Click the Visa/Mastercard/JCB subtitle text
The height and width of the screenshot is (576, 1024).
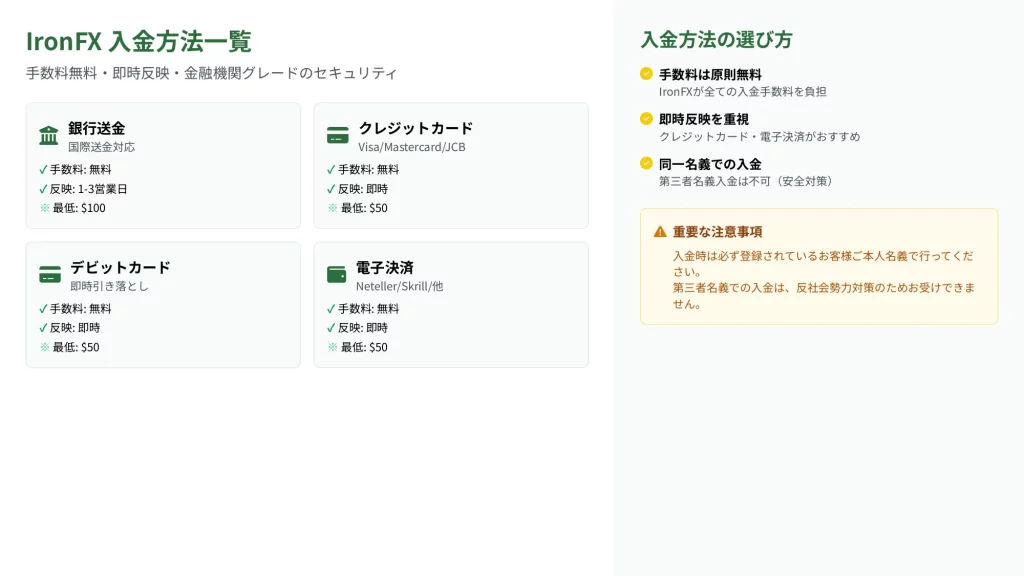[x=411, y=147]
